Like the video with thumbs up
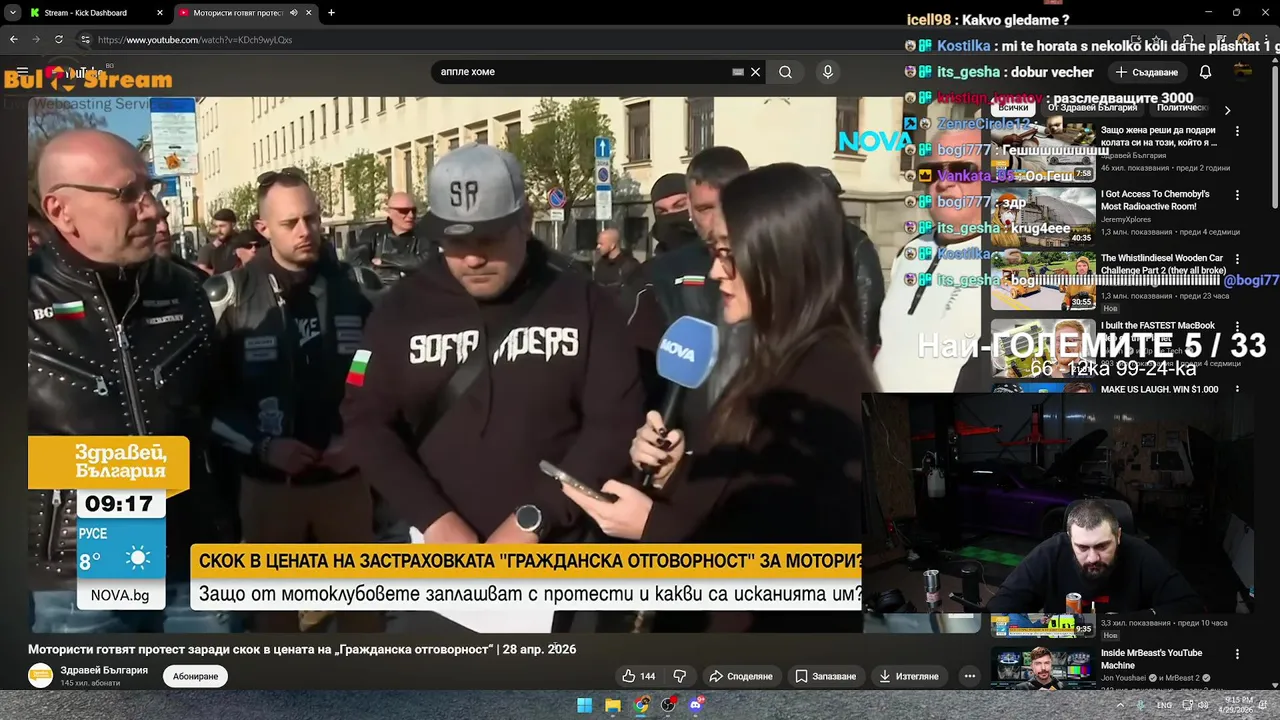 point(638,676)
